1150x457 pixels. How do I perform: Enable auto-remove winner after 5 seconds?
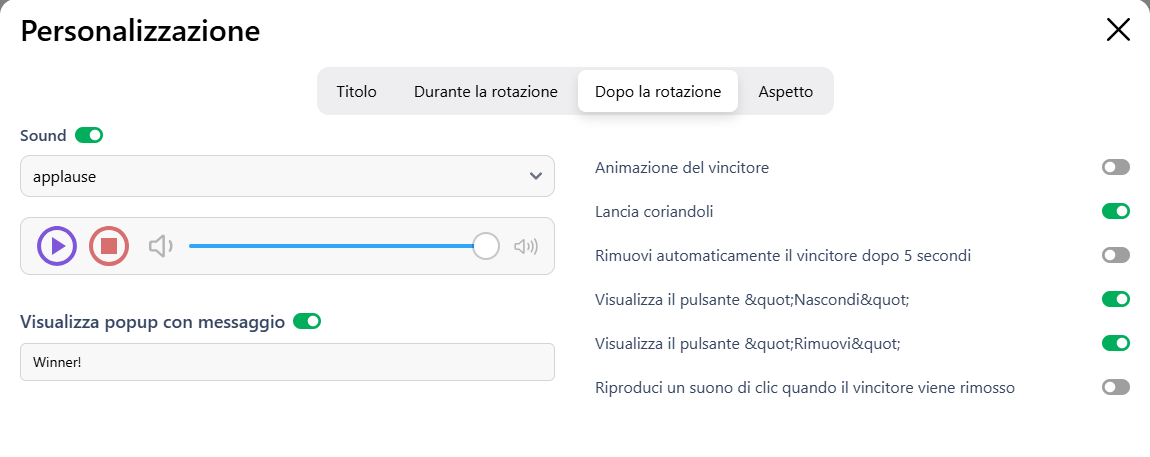pos(1115,255)
